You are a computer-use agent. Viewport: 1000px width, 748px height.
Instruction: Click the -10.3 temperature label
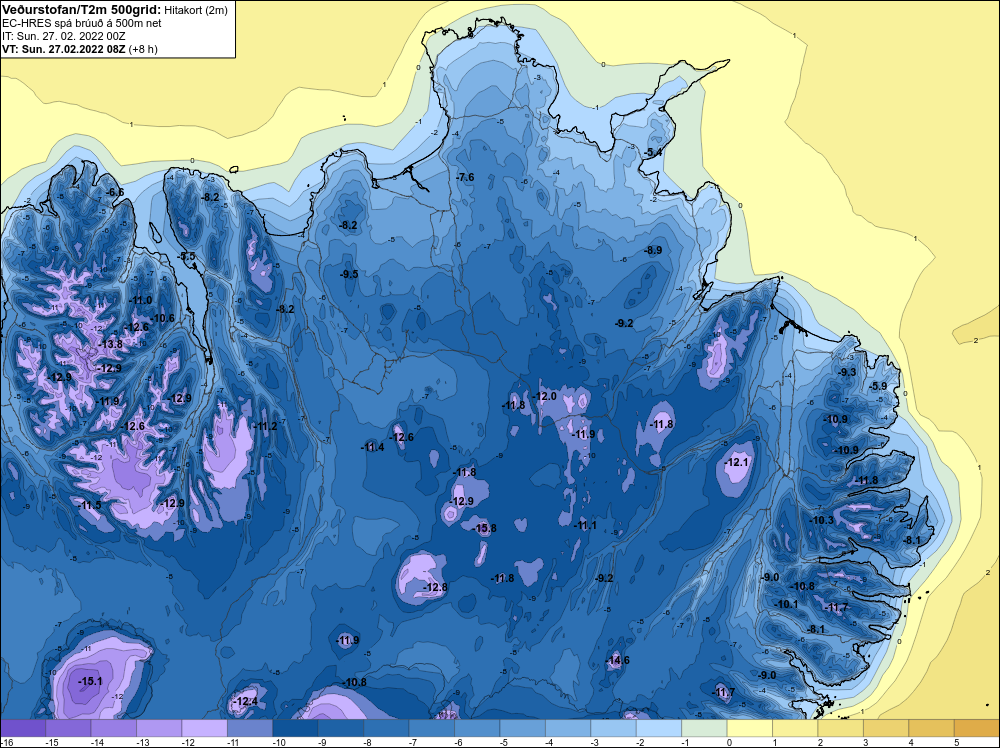coord(821,520)
